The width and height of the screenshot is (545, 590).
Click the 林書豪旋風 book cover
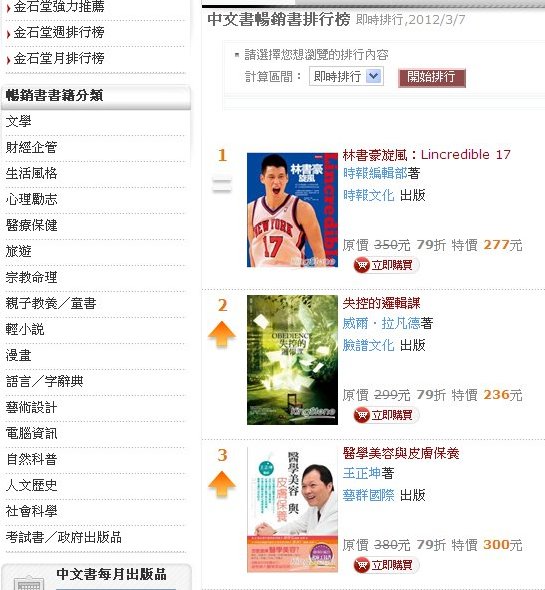coord(292,210)
